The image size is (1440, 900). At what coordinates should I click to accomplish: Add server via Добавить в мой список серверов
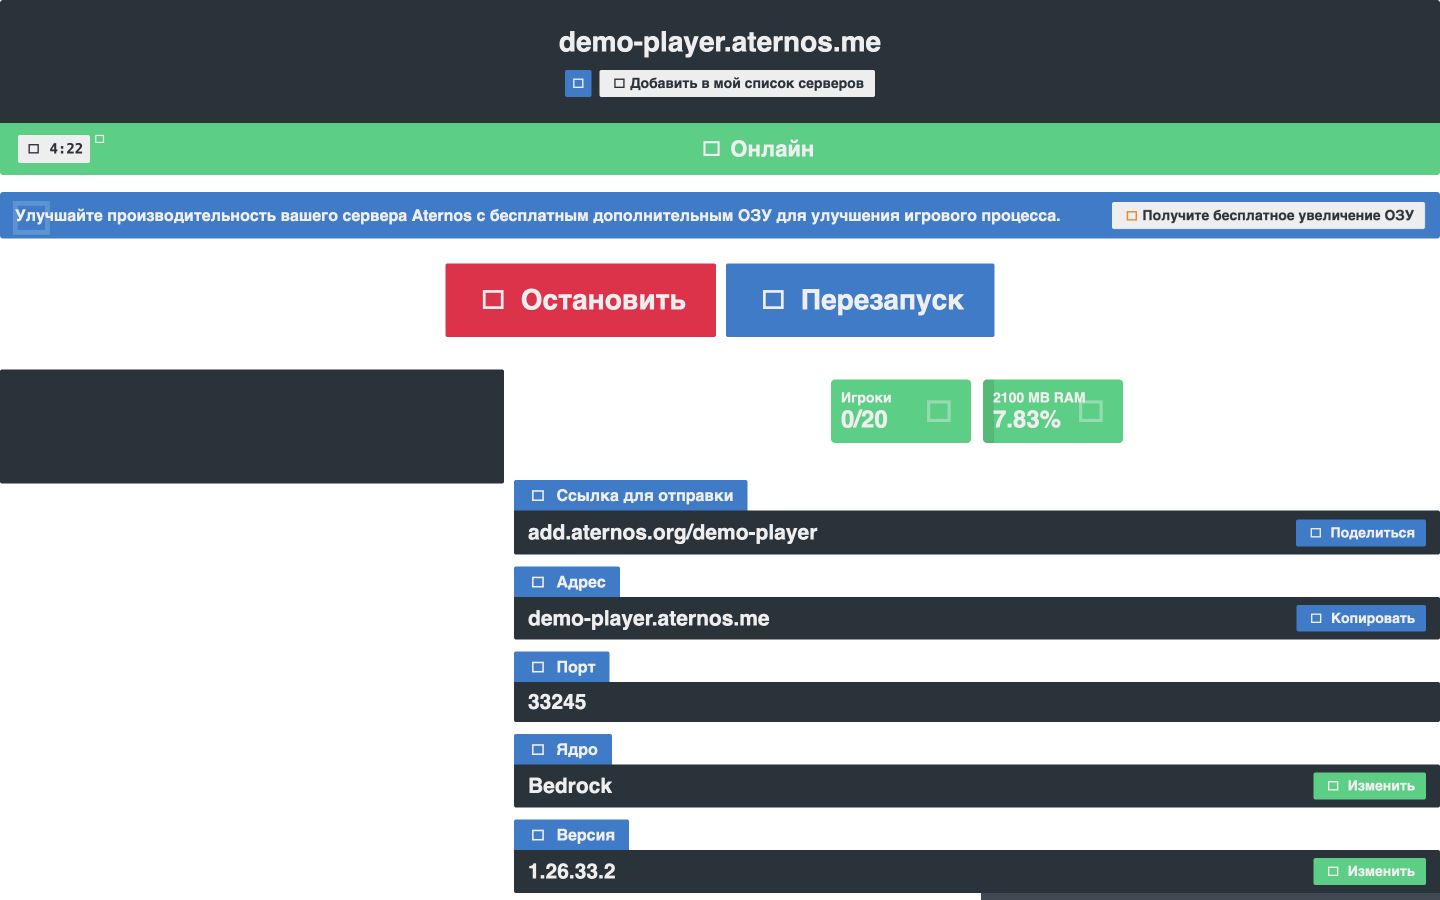click(737, 83)
